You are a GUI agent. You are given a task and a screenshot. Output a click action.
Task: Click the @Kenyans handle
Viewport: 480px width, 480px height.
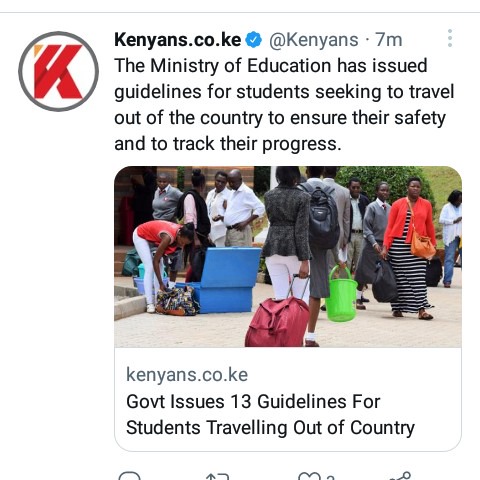313,40
